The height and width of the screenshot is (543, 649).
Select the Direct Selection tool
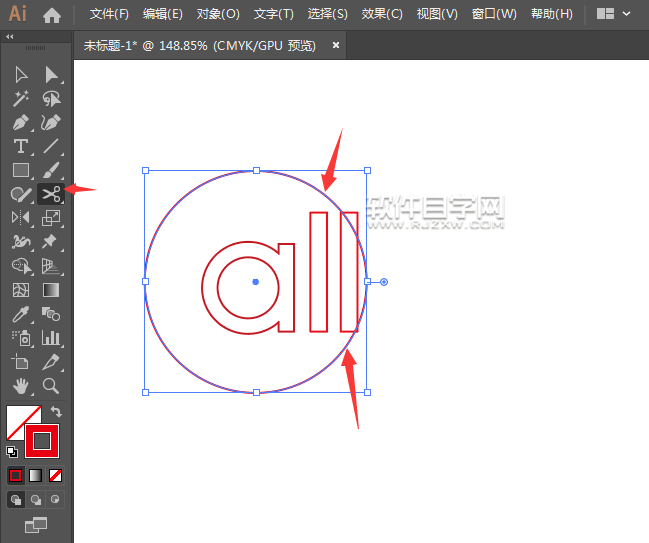(x=51, y=75)
